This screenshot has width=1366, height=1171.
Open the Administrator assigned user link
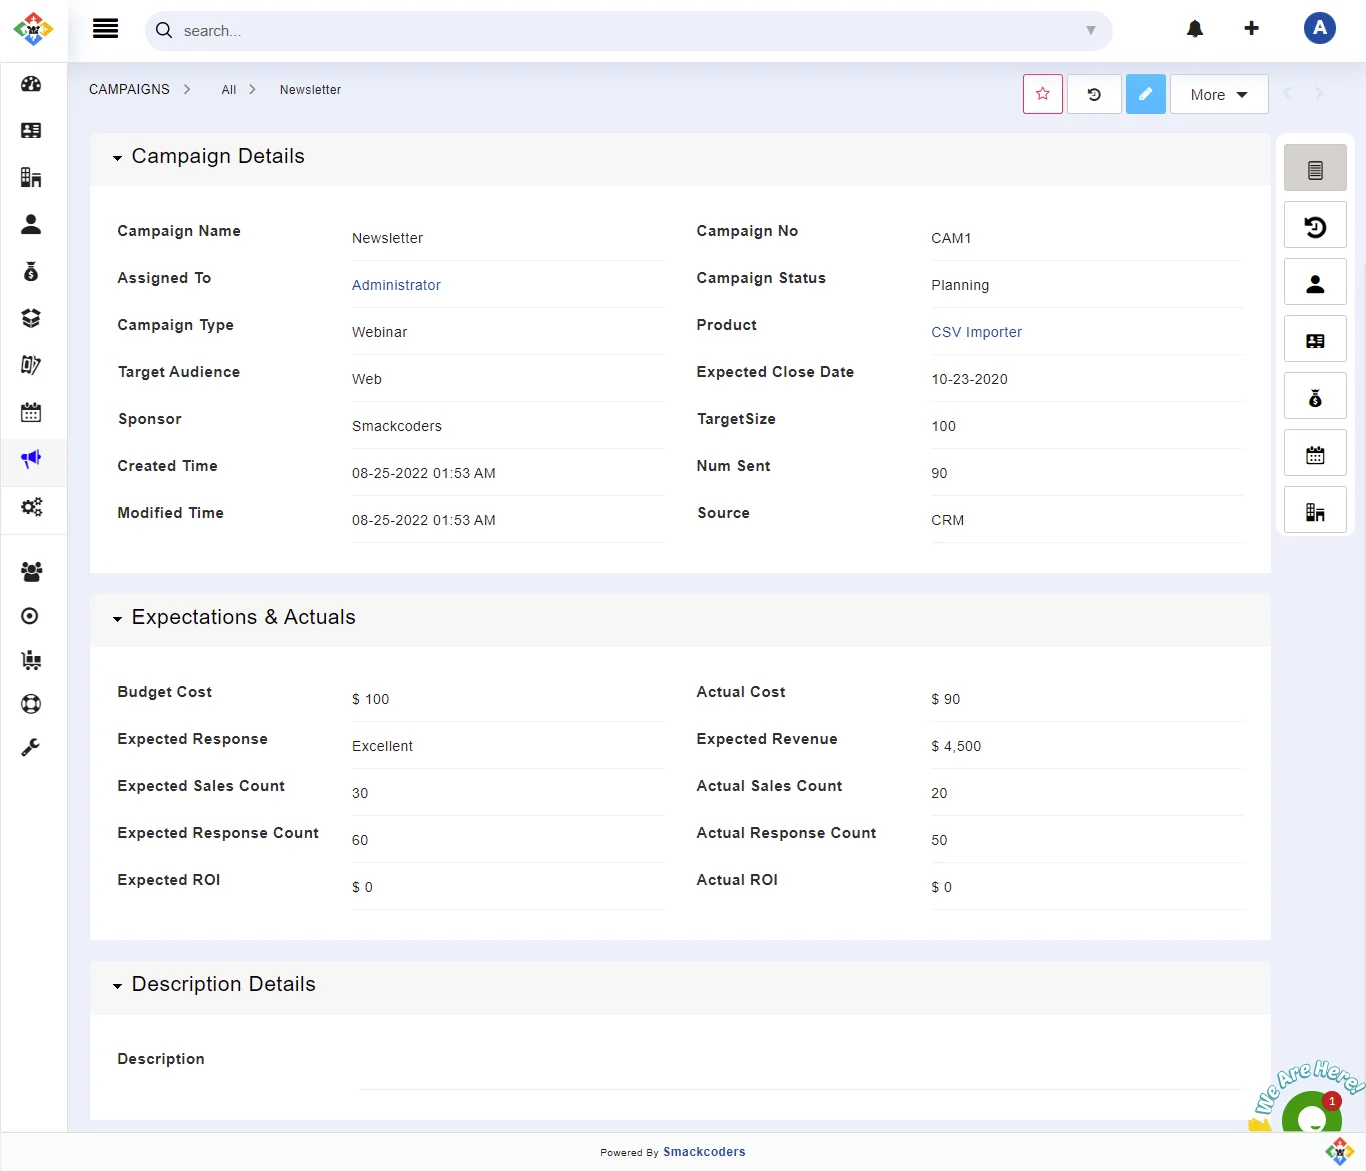(x=396, y=285)
